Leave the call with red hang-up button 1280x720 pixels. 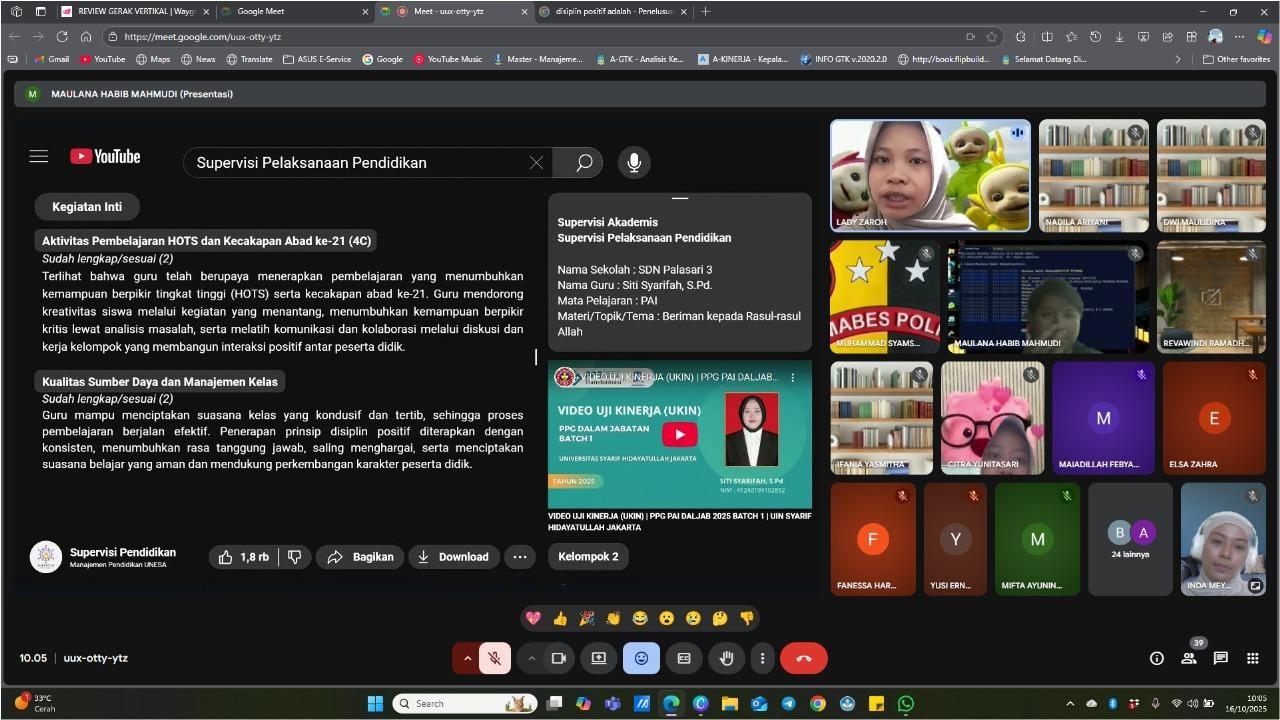(803, 658)
